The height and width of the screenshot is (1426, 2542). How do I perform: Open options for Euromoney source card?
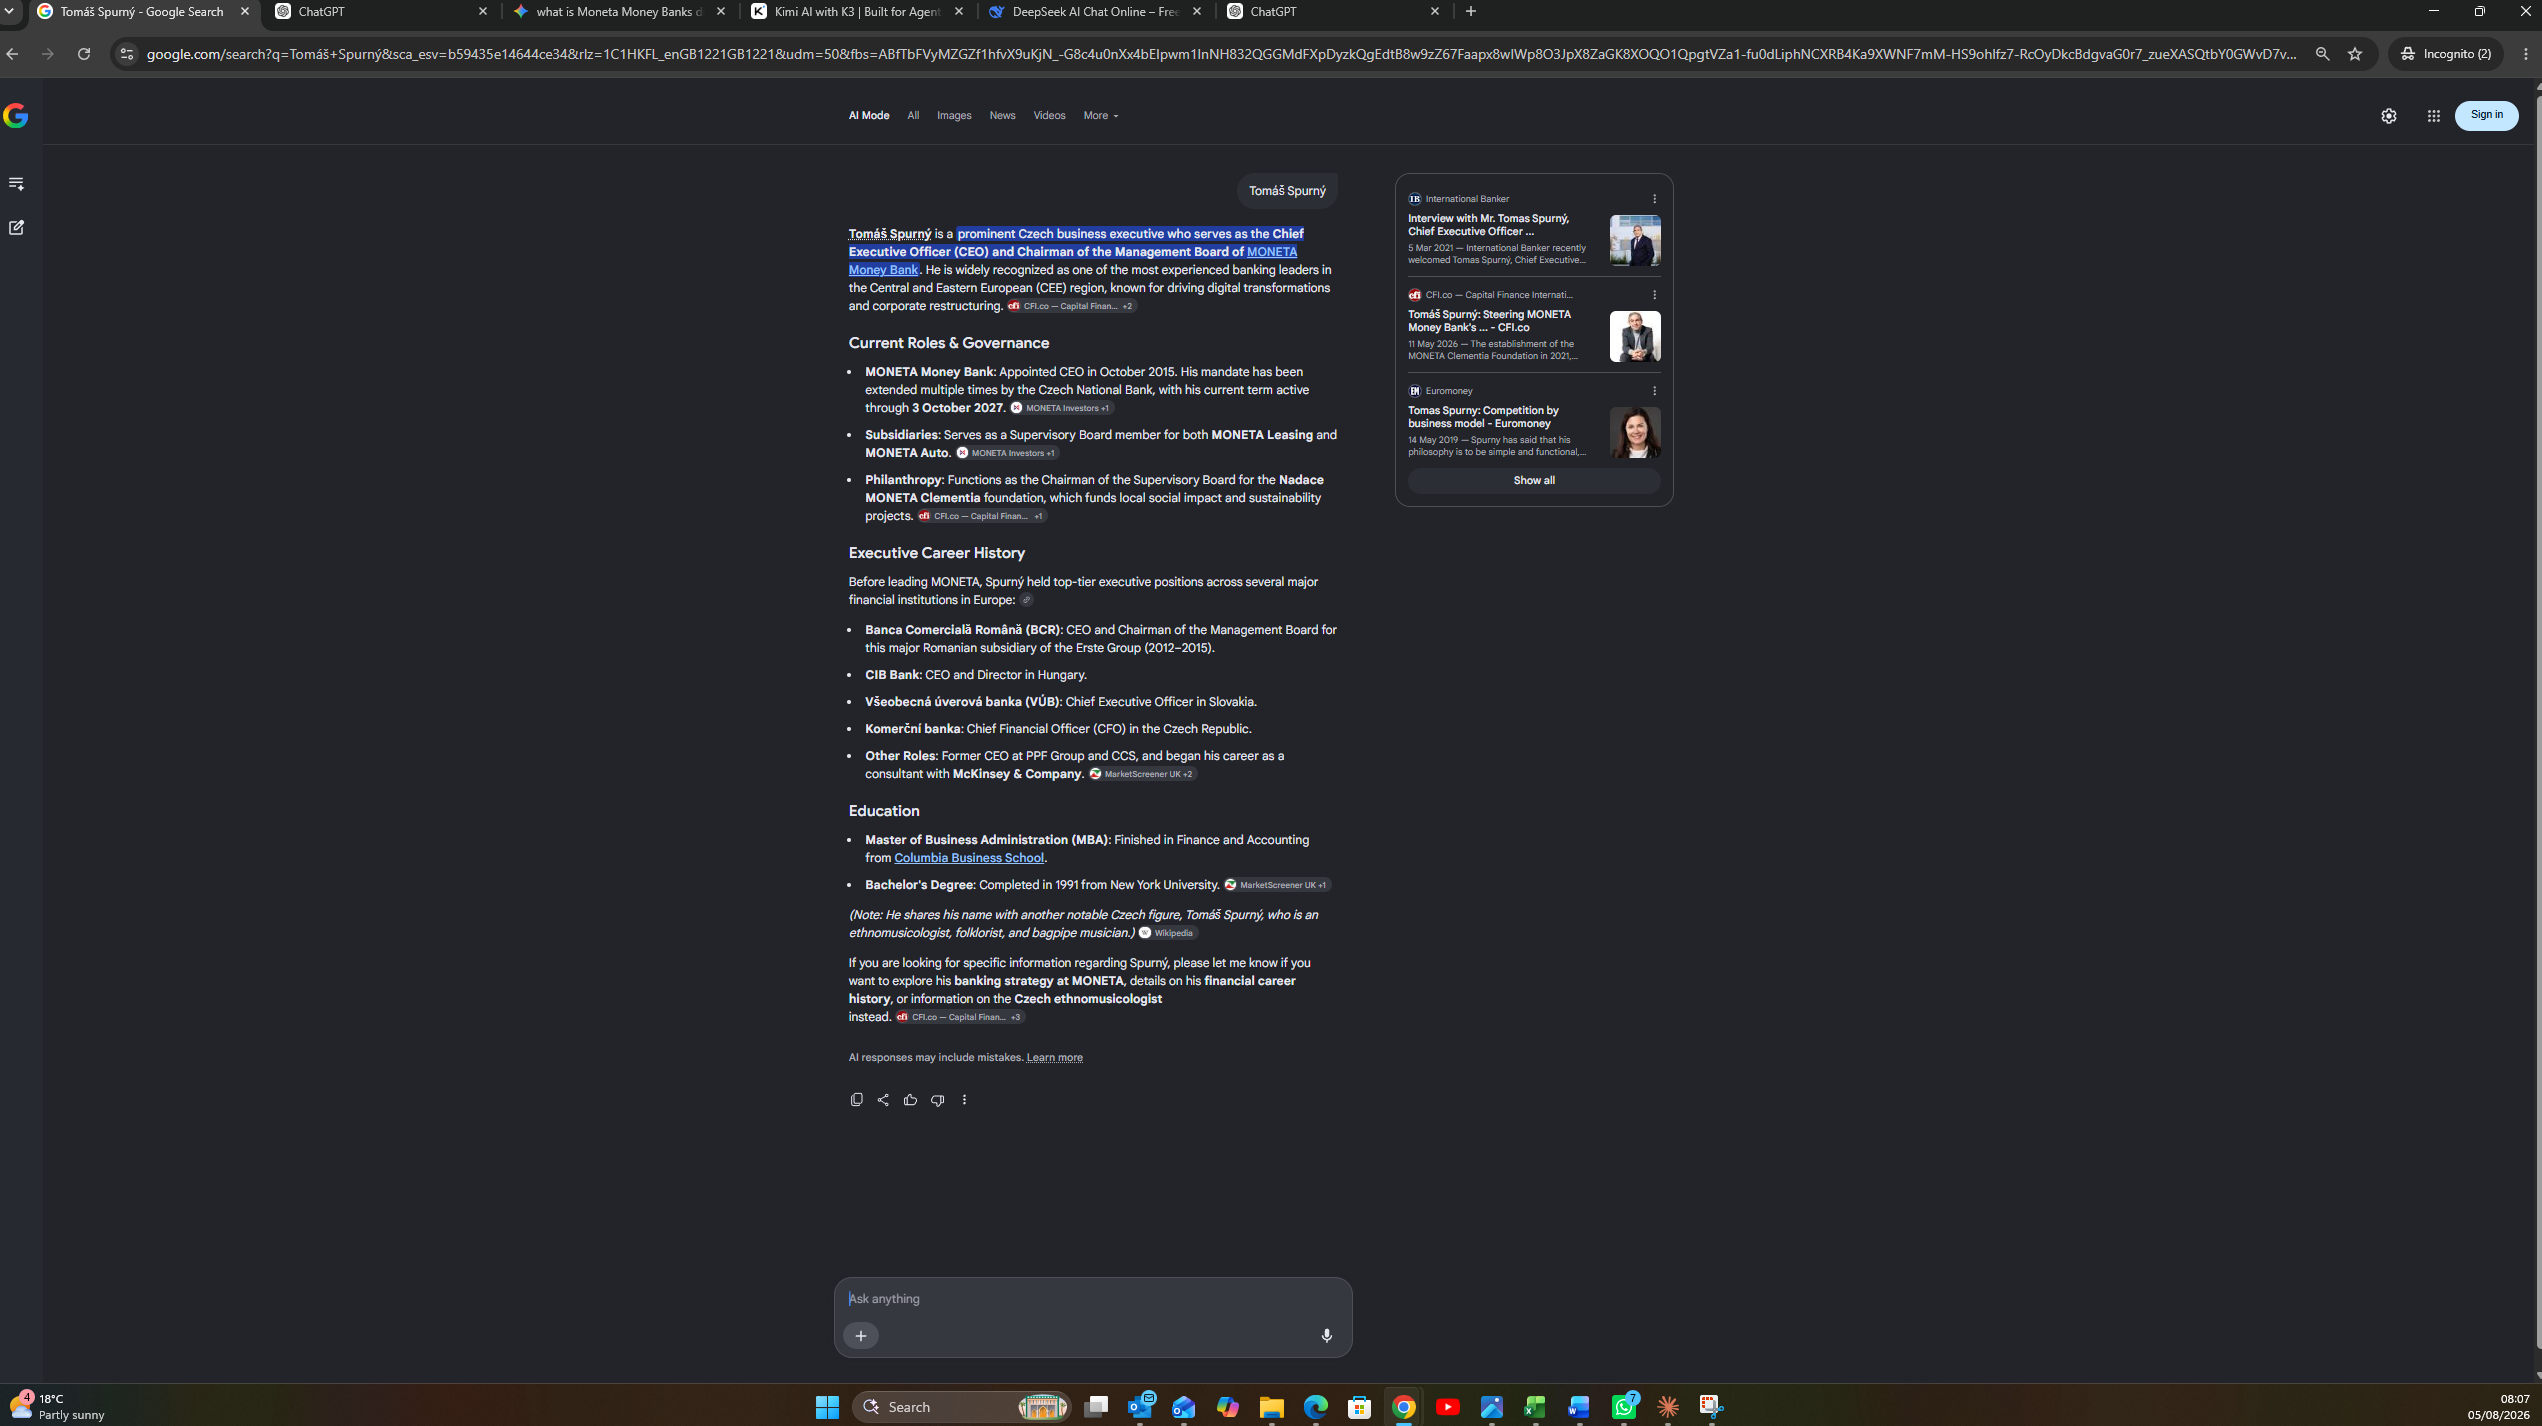(1654, 391)
